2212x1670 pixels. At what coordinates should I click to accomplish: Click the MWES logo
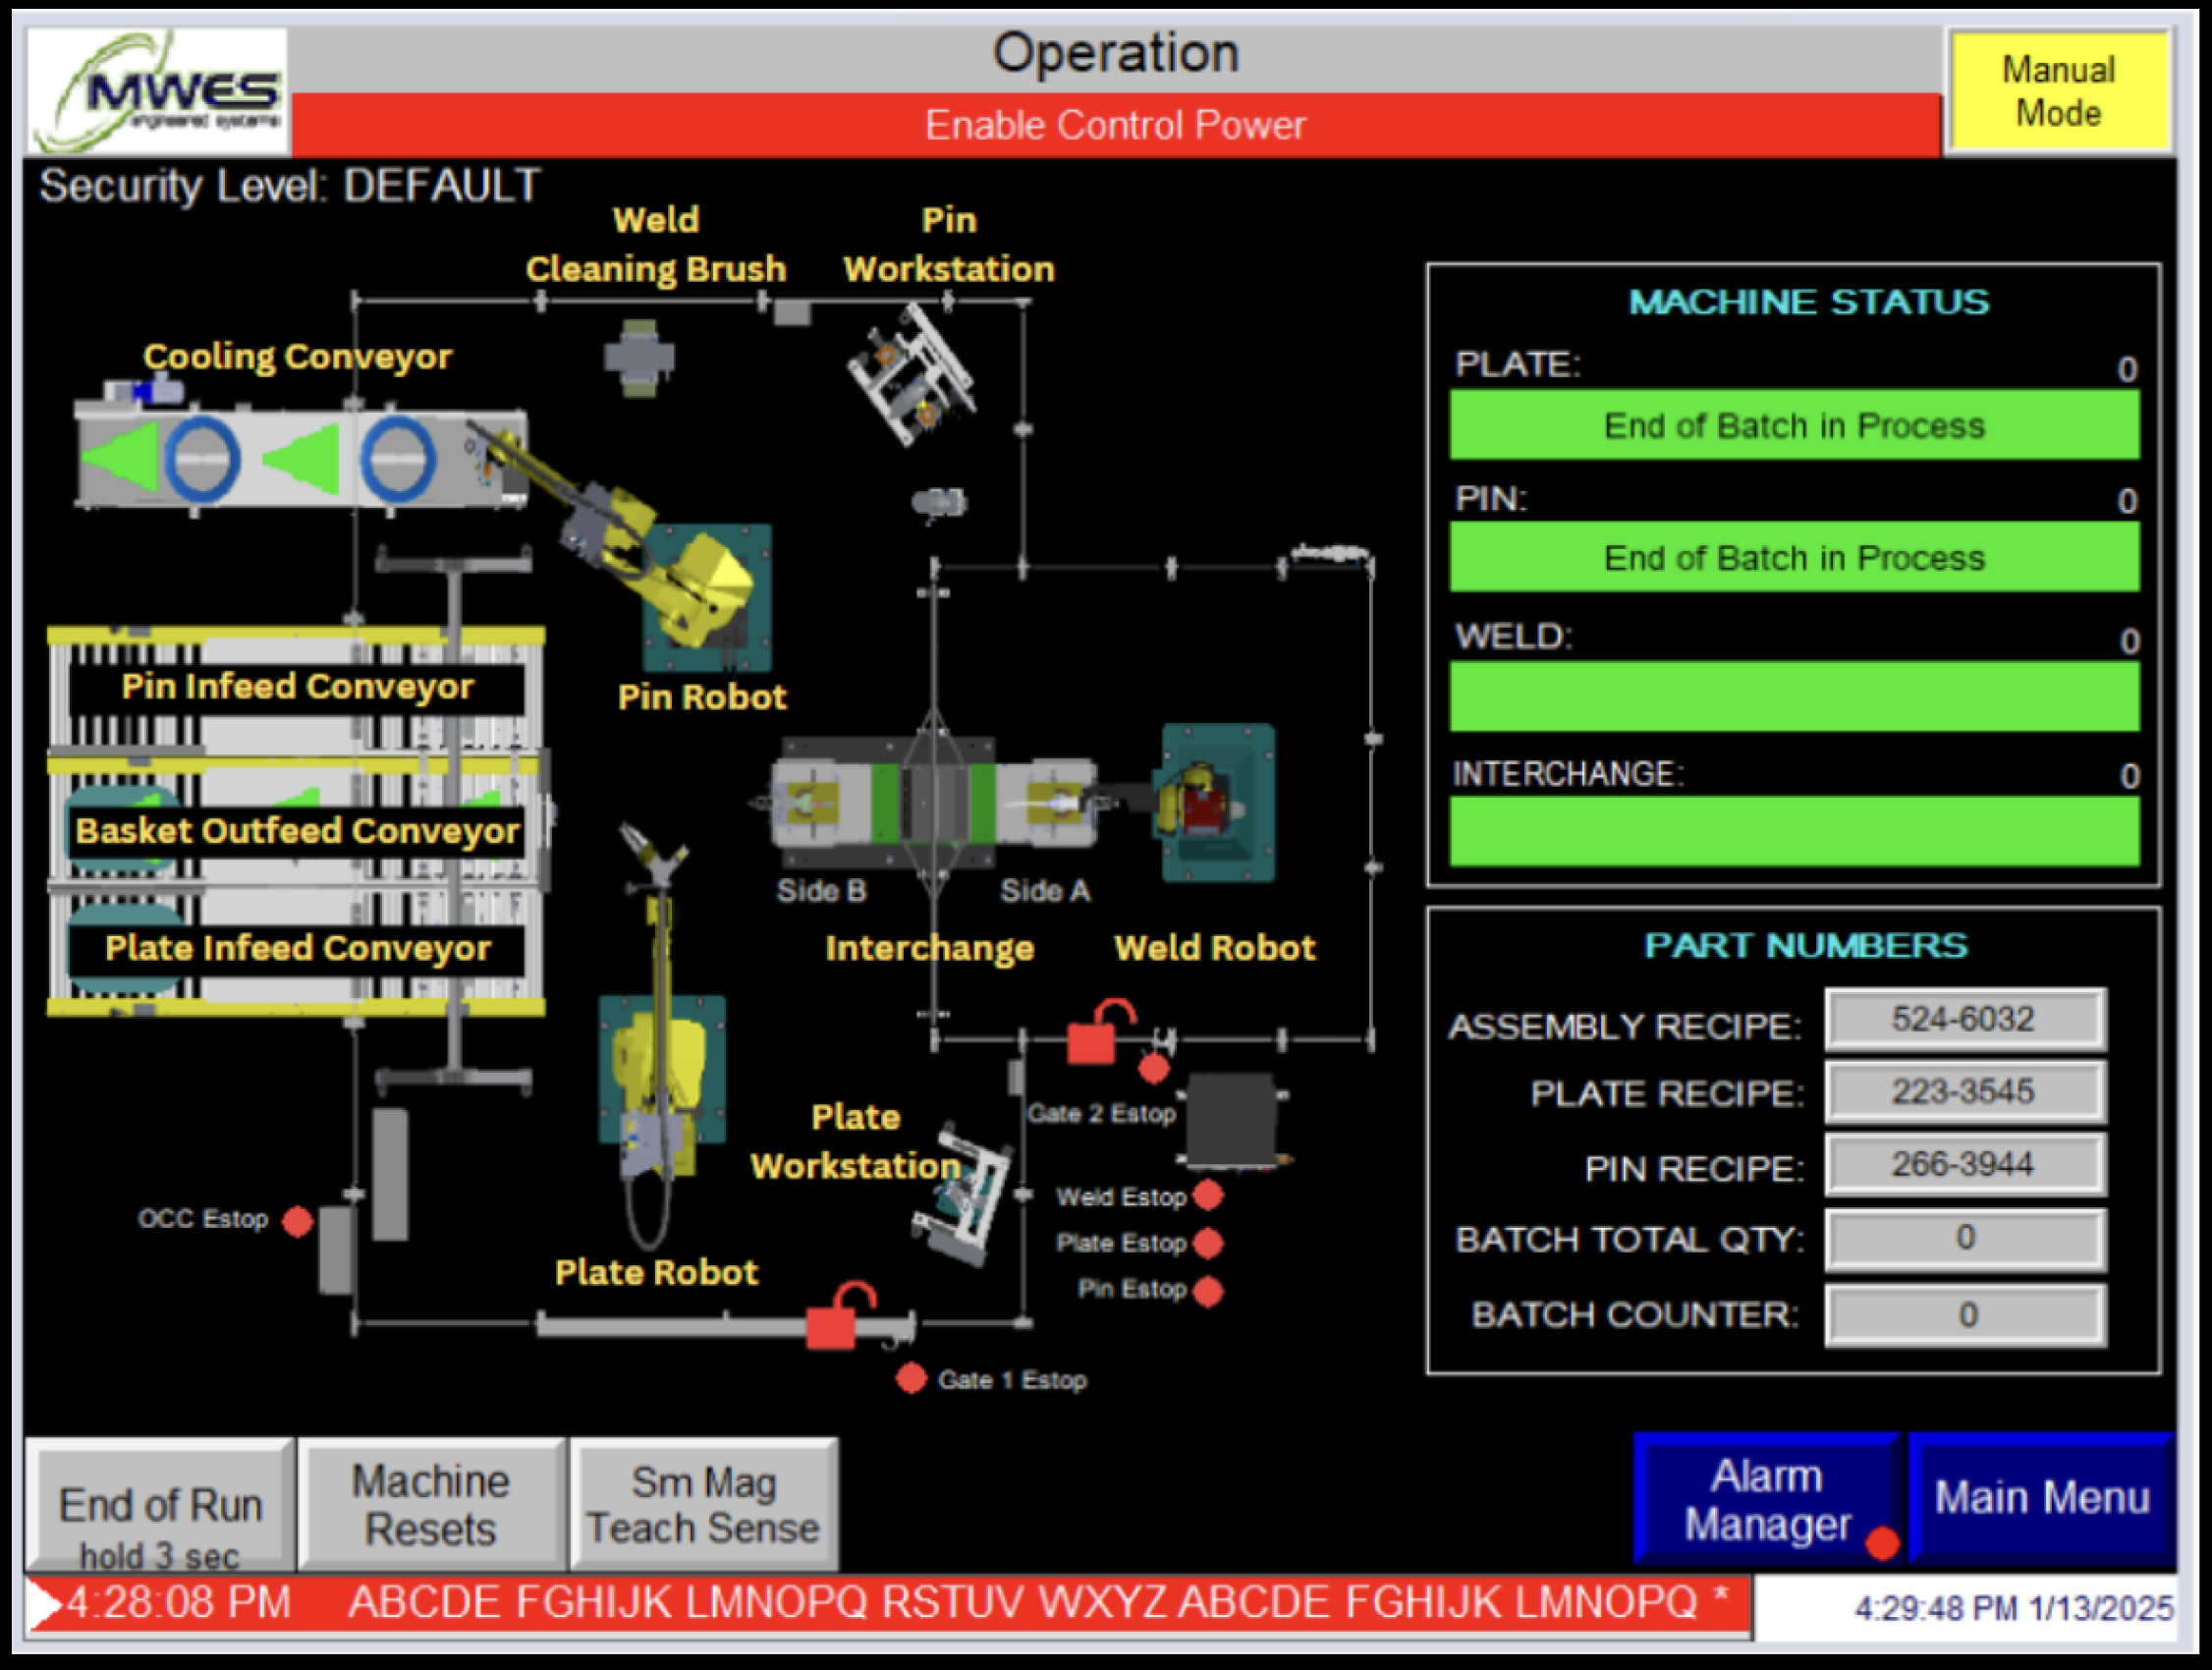[158, 93]
